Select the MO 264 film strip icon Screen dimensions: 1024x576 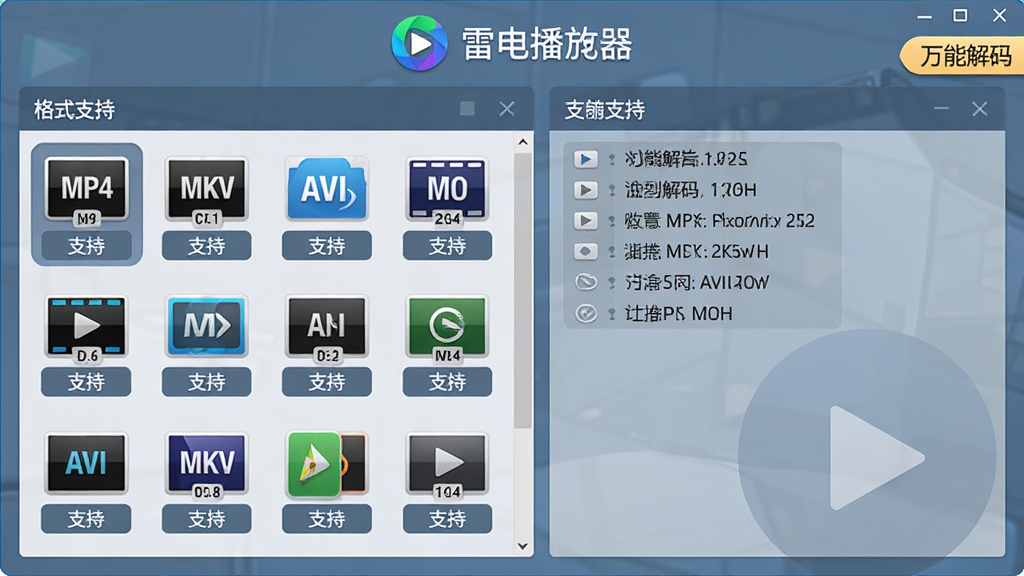point(447,191)
